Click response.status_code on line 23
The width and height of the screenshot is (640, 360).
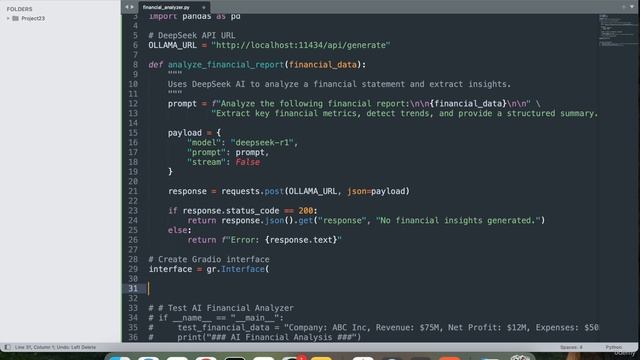click(x=231, y=211)
